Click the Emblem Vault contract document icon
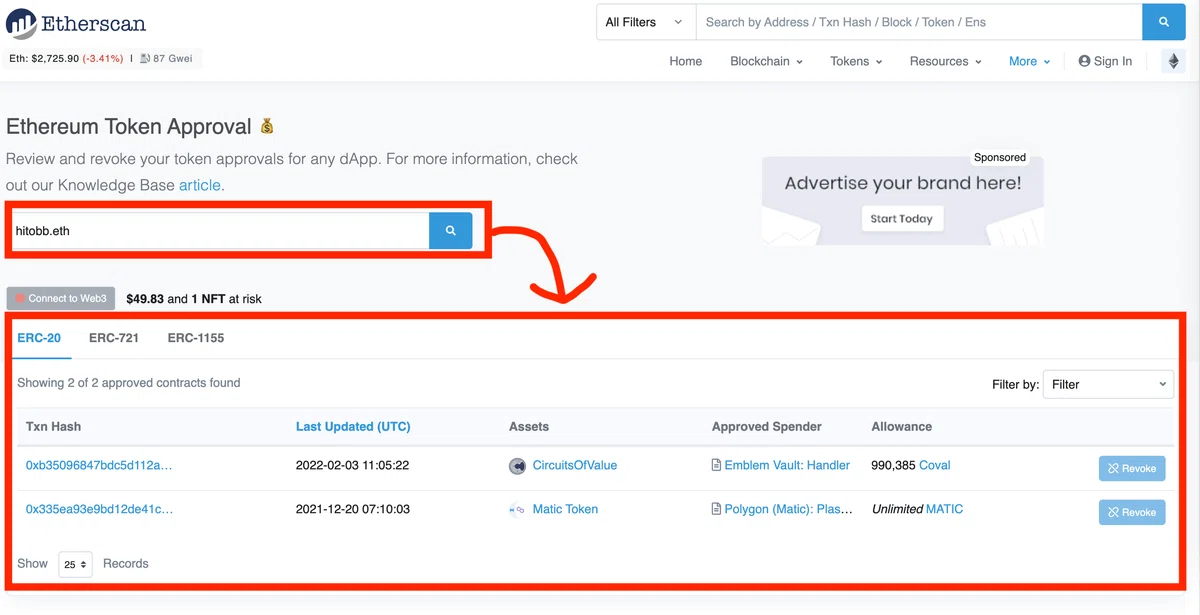The height and width of the screenshot is (615, 1200). (x=716, y=466)
